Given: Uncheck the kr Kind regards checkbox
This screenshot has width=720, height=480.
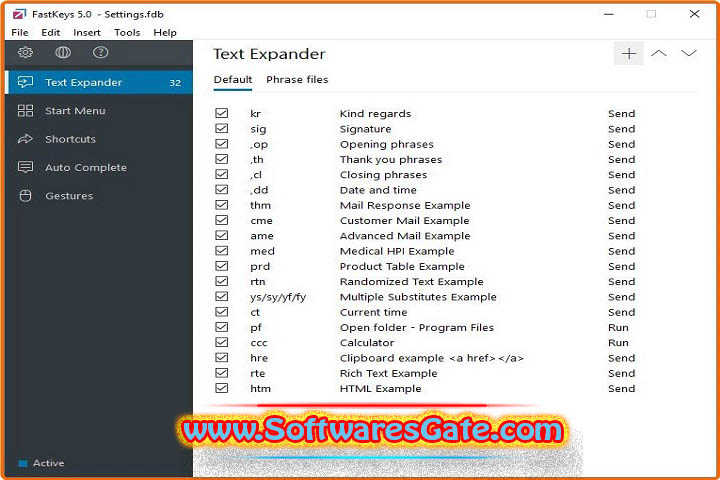Looking at the screenshot, I should 222,113.
